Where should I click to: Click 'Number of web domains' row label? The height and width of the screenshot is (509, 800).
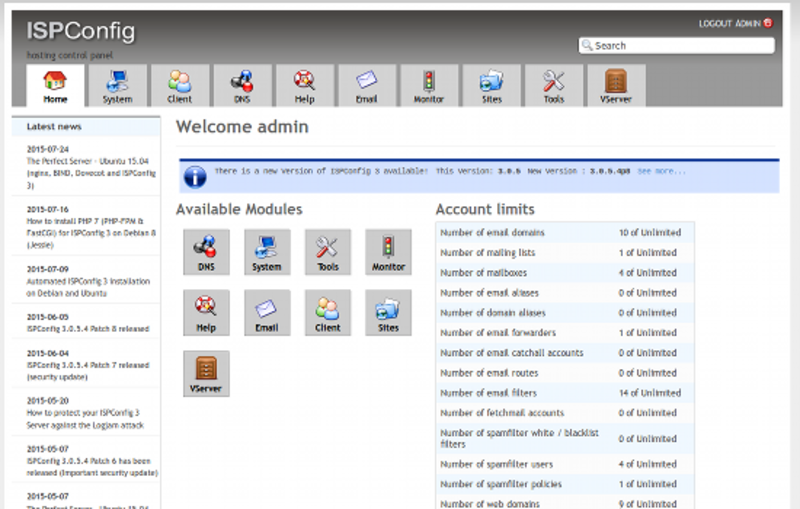pyautogui.click(x=490, y=504)
